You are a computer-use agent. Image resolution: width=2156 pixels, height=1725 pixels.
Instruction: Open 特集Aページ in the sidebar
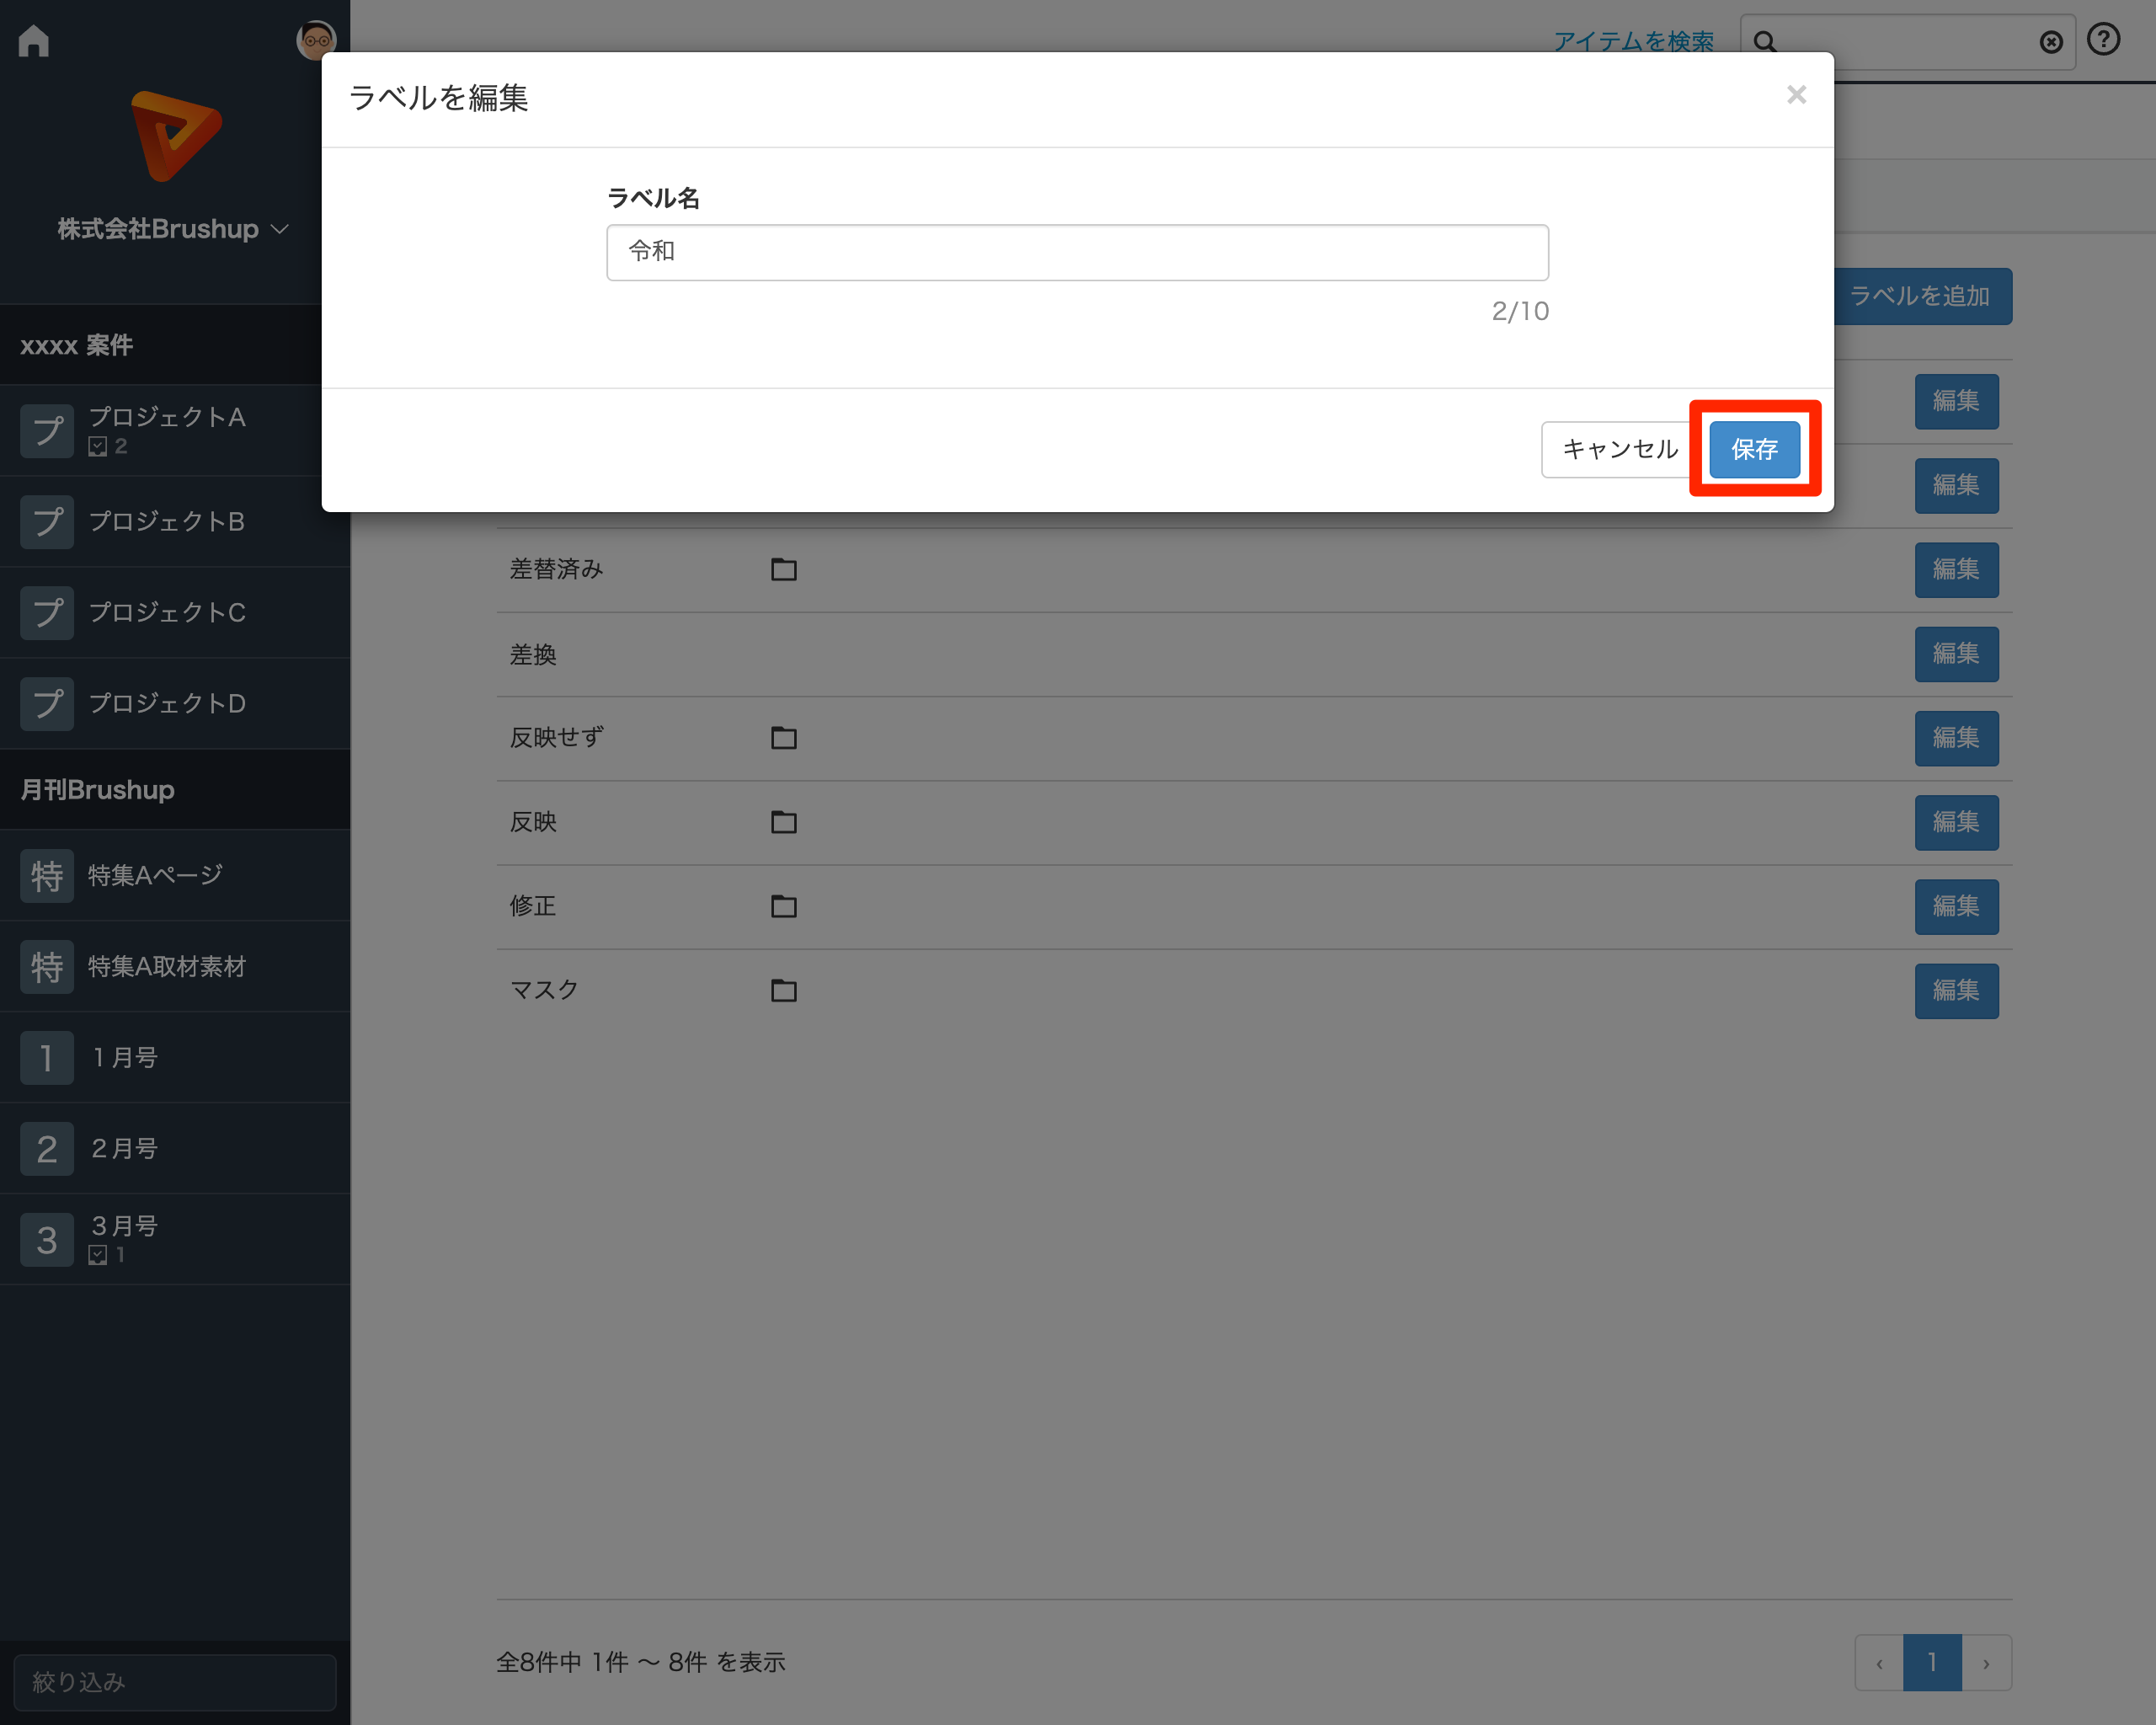point(155,876)
